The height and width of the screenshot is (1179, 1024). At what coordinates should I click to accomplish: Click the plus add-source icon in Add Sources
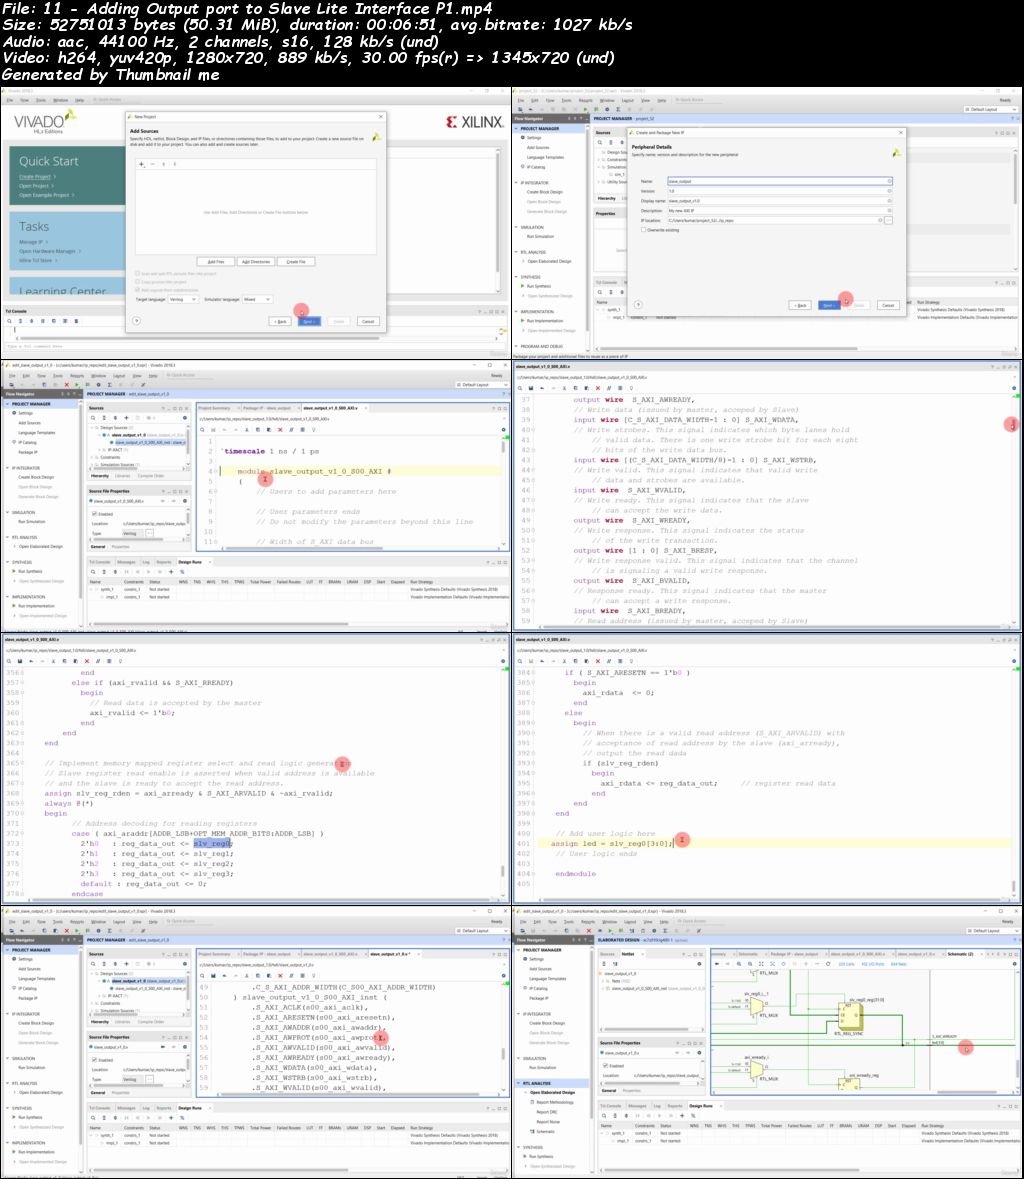point(141,164)
